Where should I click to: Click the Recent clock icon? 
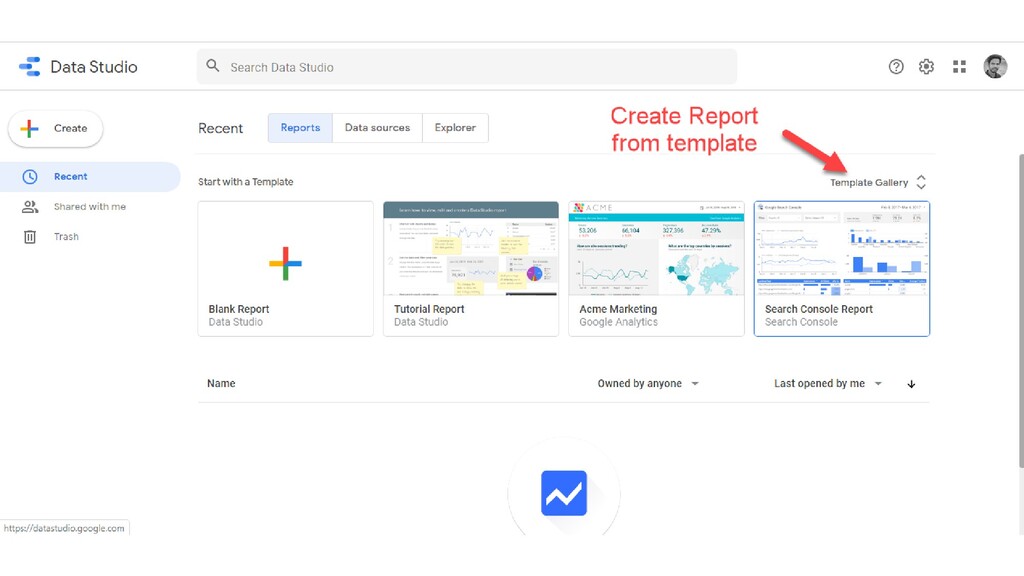pos(30,177)
